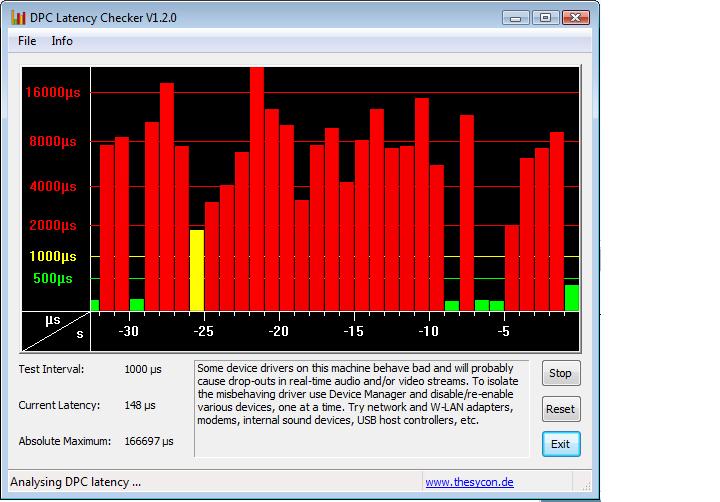Viewport: 720px width, 502px height.
Task: Click the -20 time axis label
Action: coord(278,331)
